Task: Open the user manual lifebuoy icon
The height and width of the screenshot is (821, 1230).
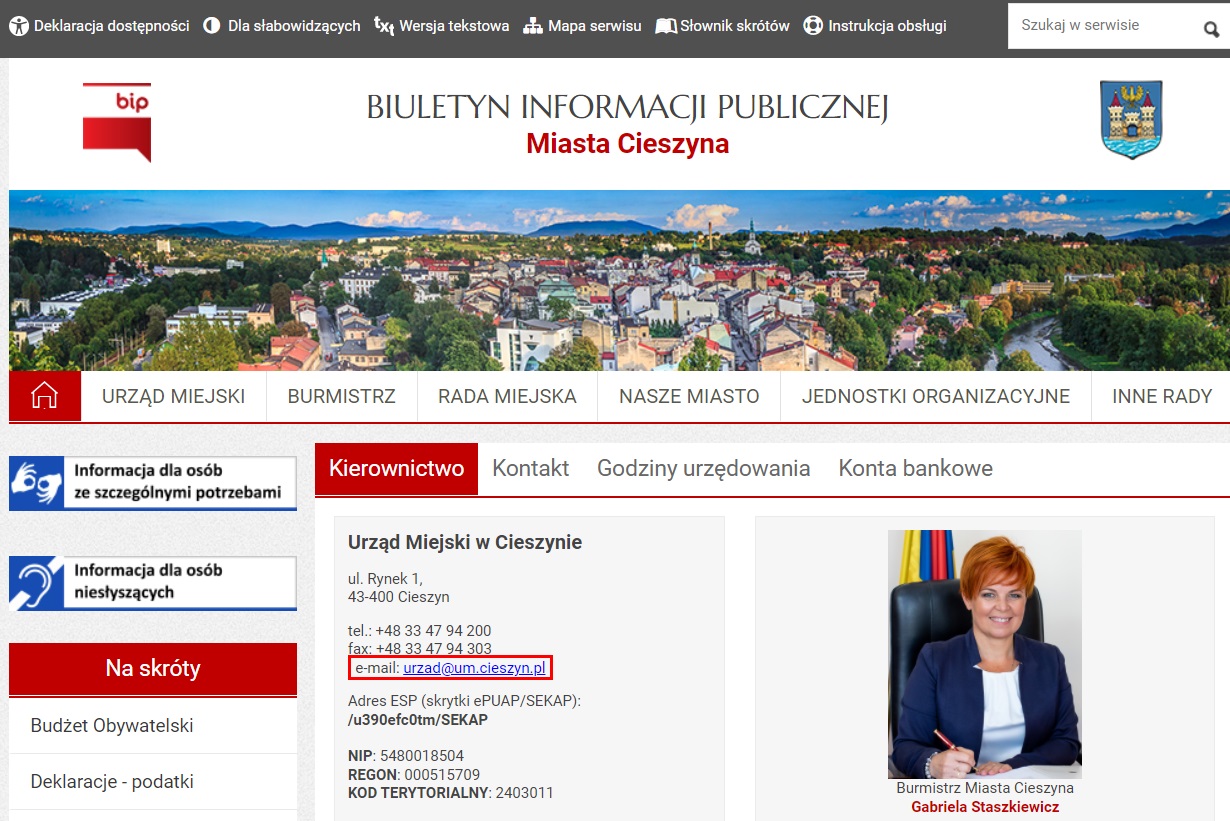Action: 814,26
